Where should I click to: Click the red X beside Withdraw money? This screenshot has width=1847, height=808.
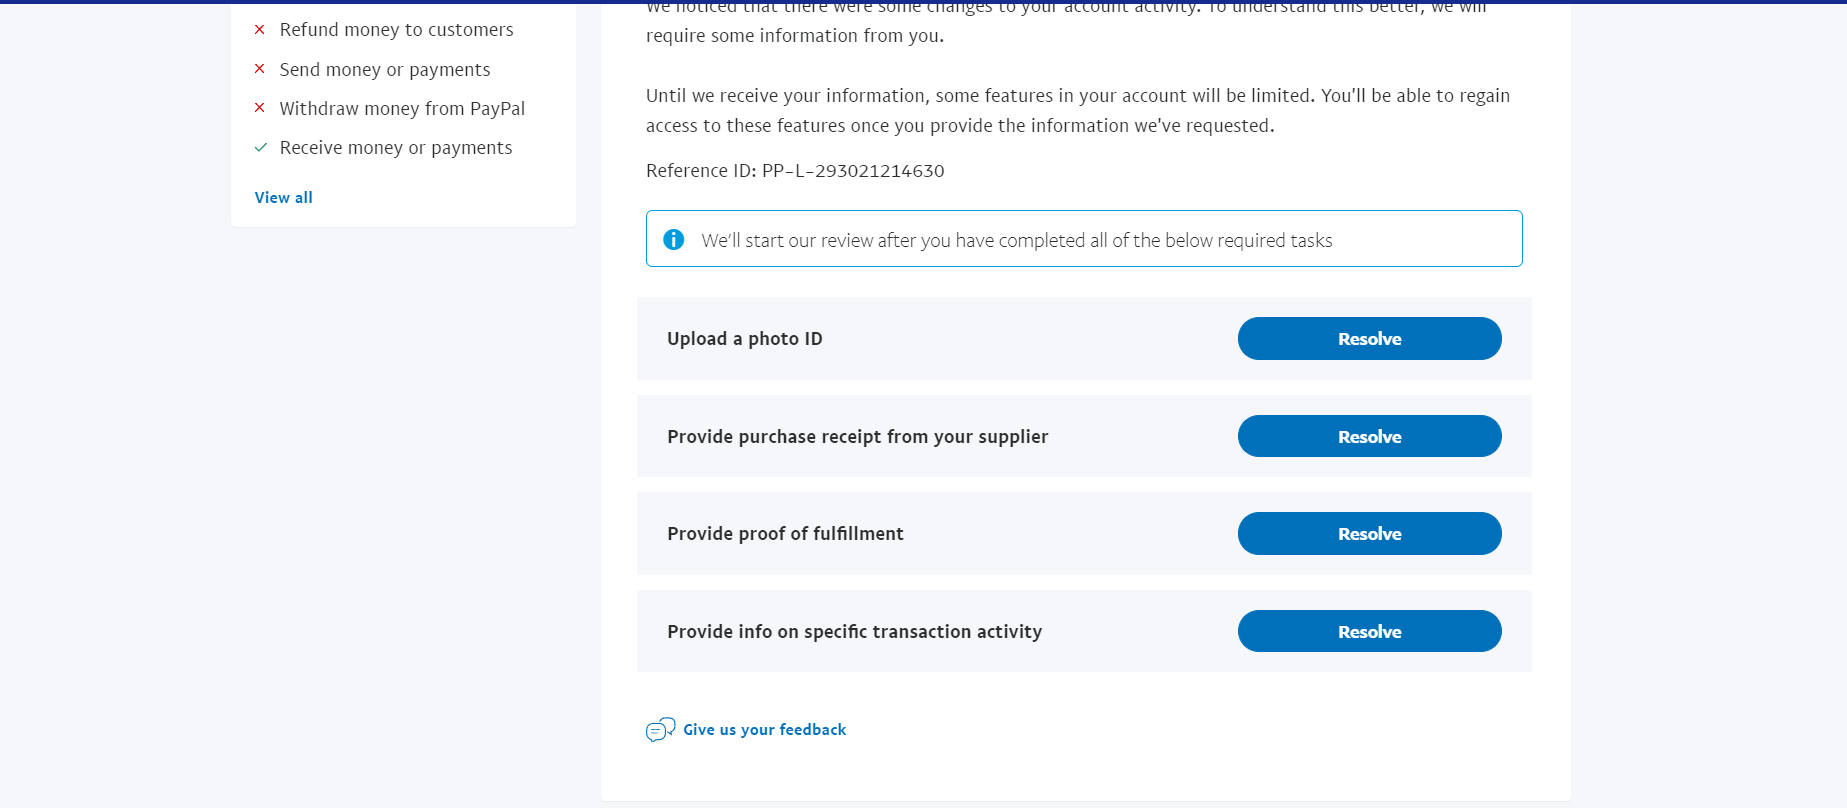click(x=260, y=108)
